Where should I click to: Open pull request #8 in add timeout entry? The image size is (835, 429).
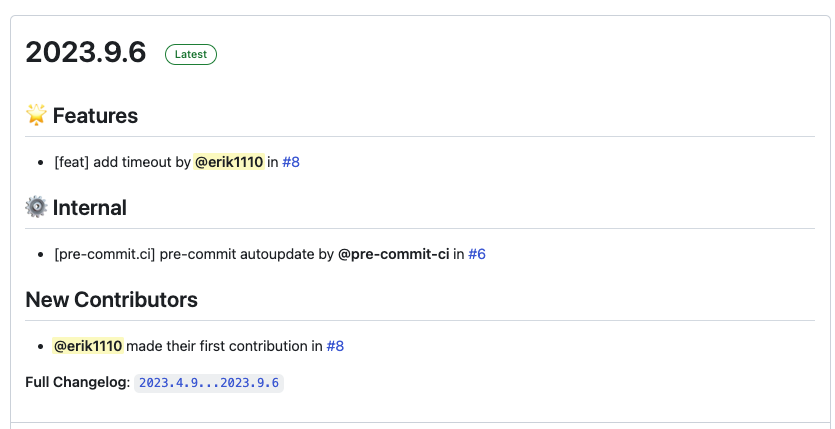point(291,161)
